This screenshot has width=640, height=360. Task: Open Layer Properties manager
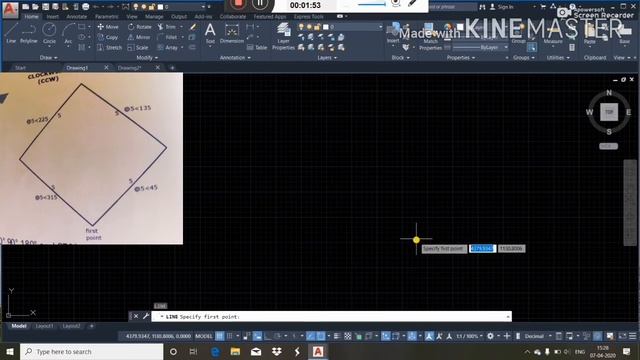point(283,36)
